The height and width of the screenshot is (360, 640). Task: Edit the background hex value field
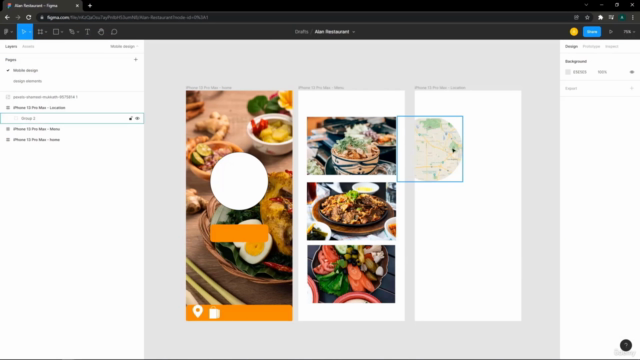click(580, 72)
